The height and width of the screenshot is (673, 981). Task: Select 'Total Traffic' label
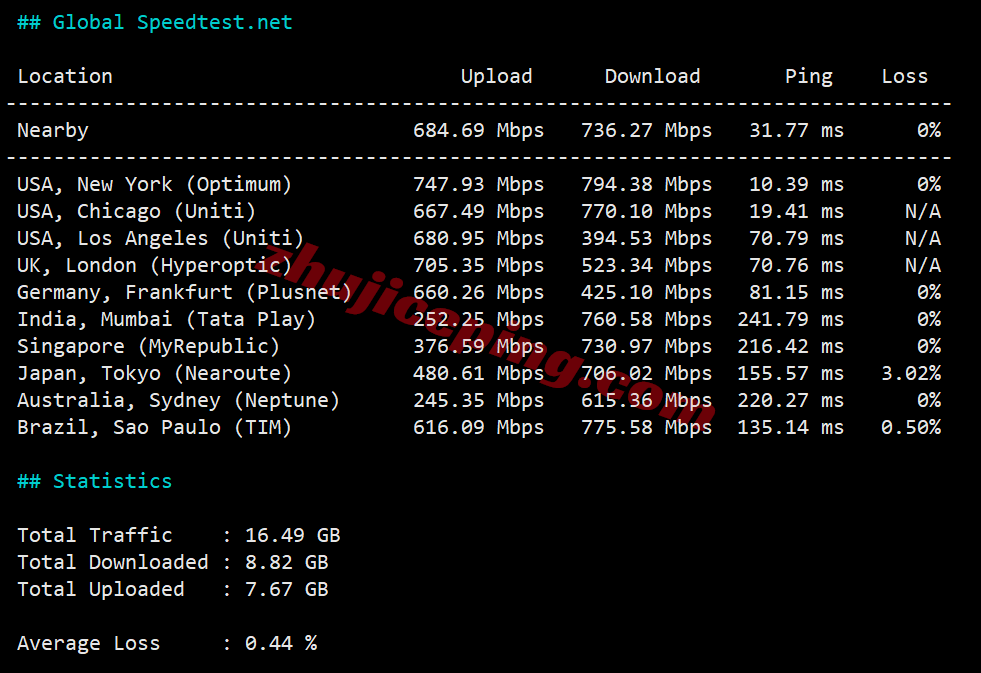94,535
